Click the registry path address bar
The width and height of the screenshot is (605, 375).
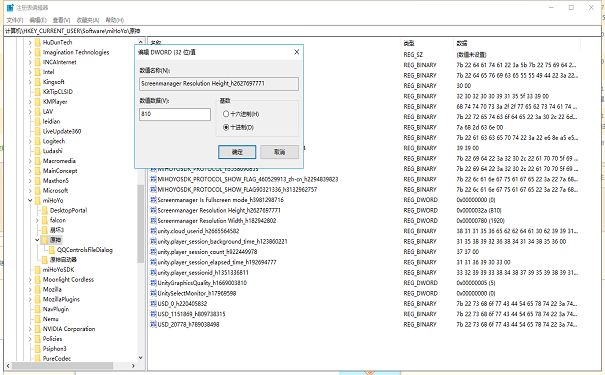(302, 31)
